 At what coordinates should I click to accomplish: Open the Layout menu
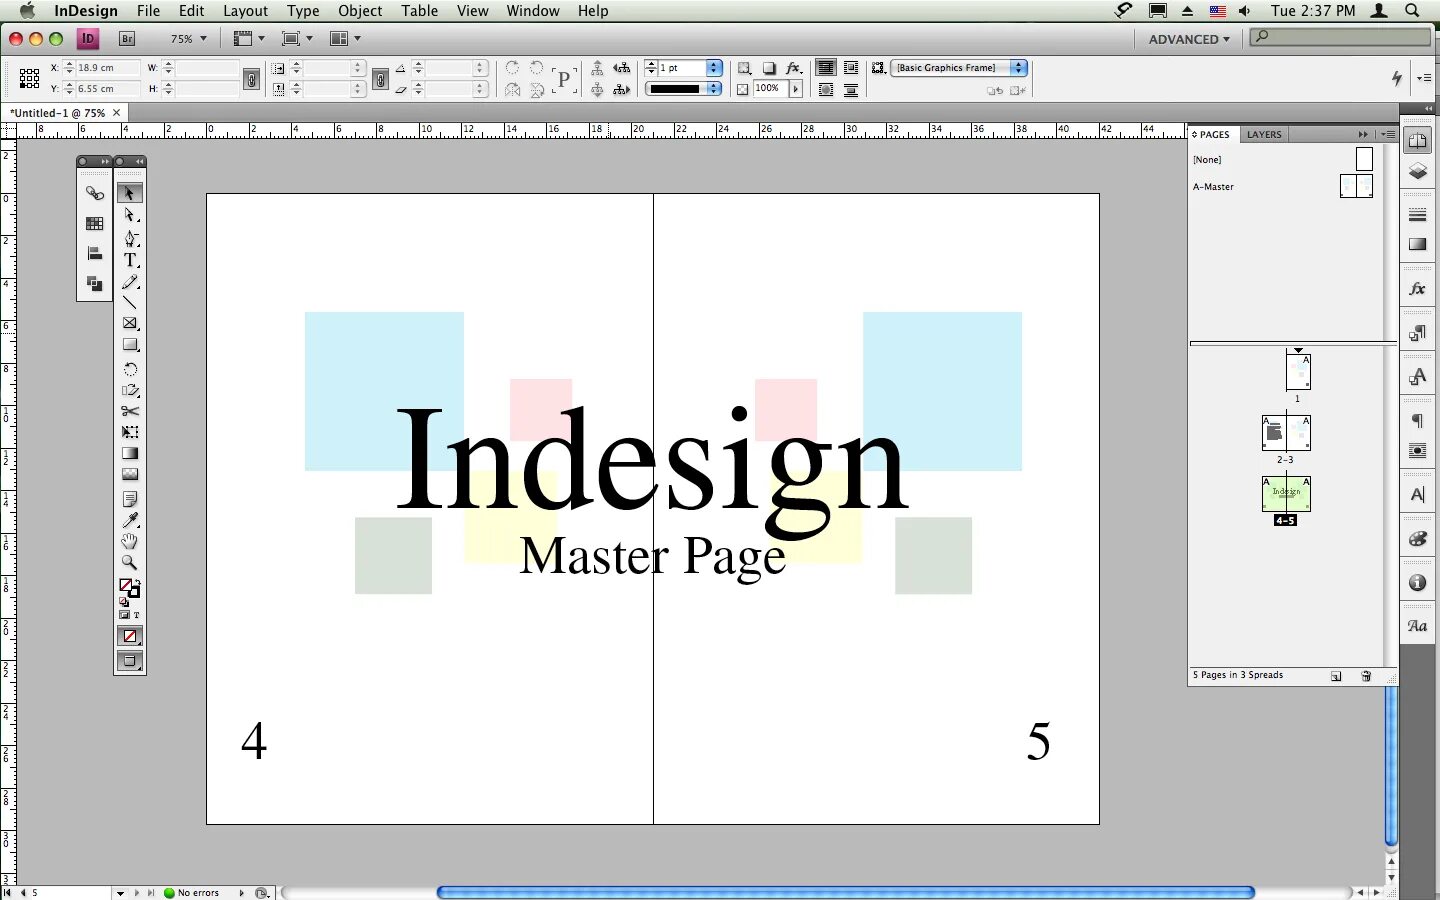245,11
